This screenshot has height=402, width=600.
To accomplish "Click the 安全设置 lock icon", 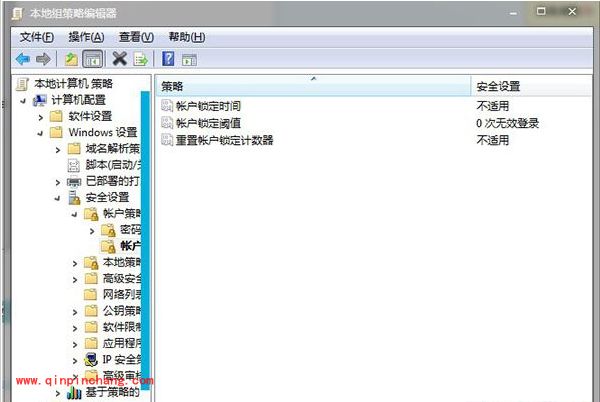I will click(x=74, y=198).
